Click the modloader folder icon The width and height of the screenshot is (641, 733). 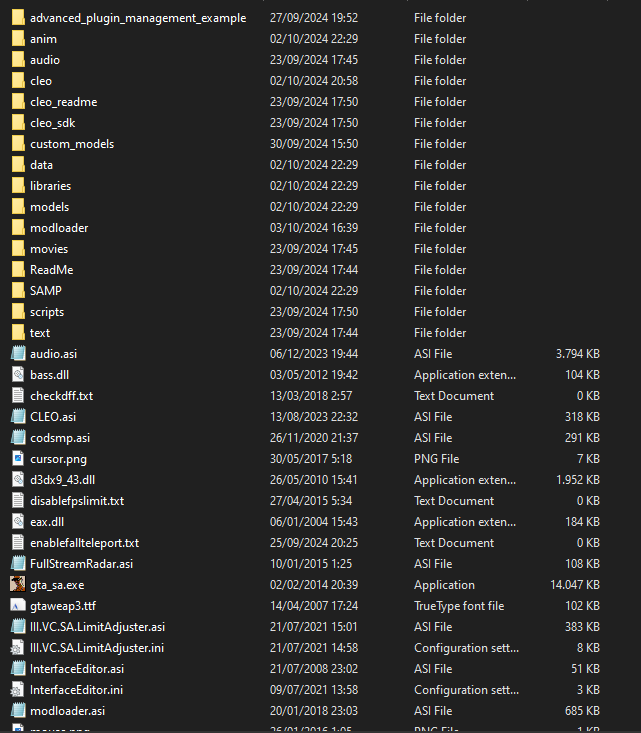coord(18,228)
